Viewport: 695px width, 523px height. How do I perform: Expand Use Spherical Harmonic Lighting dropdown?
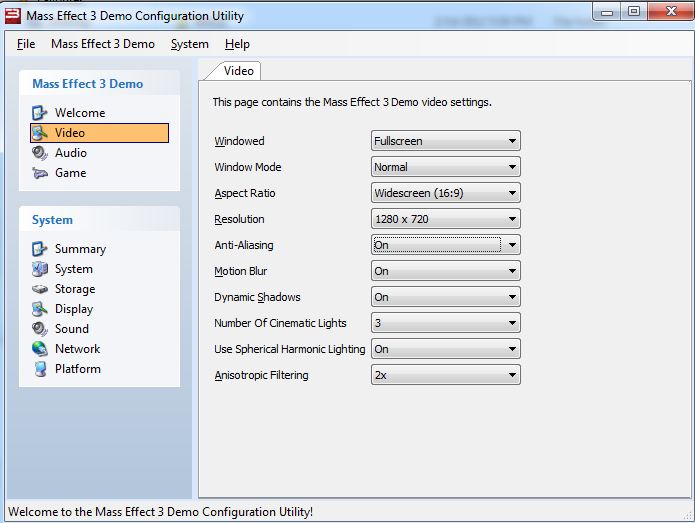[x=445, y=349]
